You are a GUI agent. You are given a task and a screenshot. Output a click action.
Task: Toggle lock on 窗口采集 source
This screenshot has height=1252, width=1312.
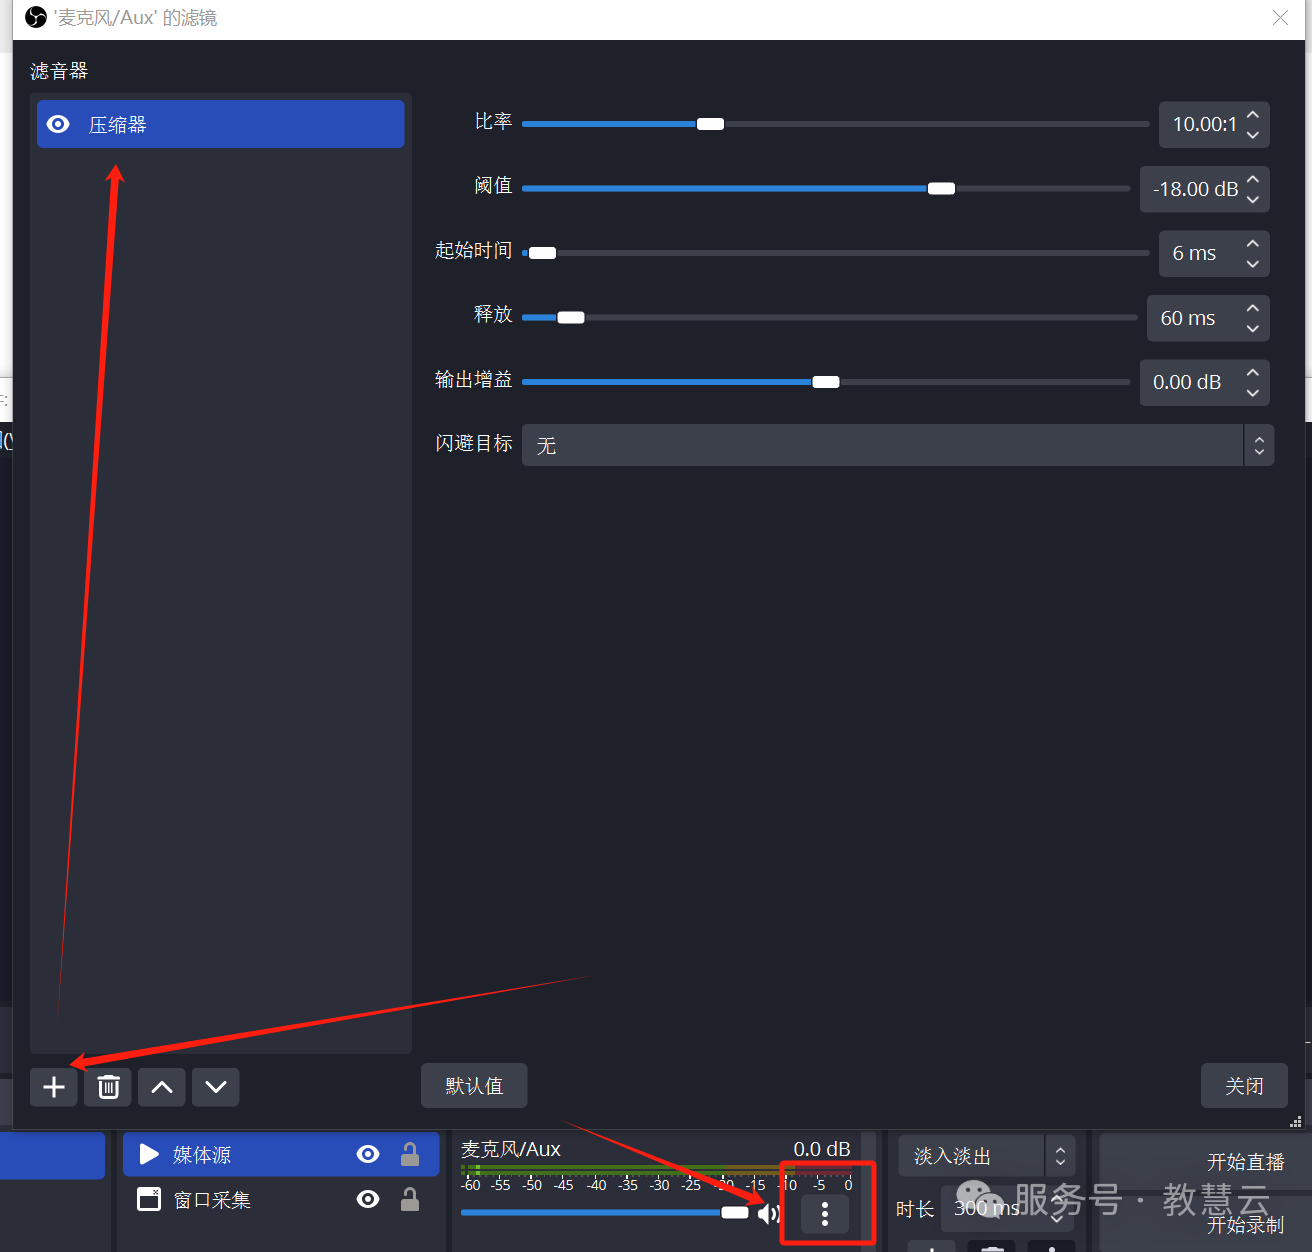[410, 1199]
